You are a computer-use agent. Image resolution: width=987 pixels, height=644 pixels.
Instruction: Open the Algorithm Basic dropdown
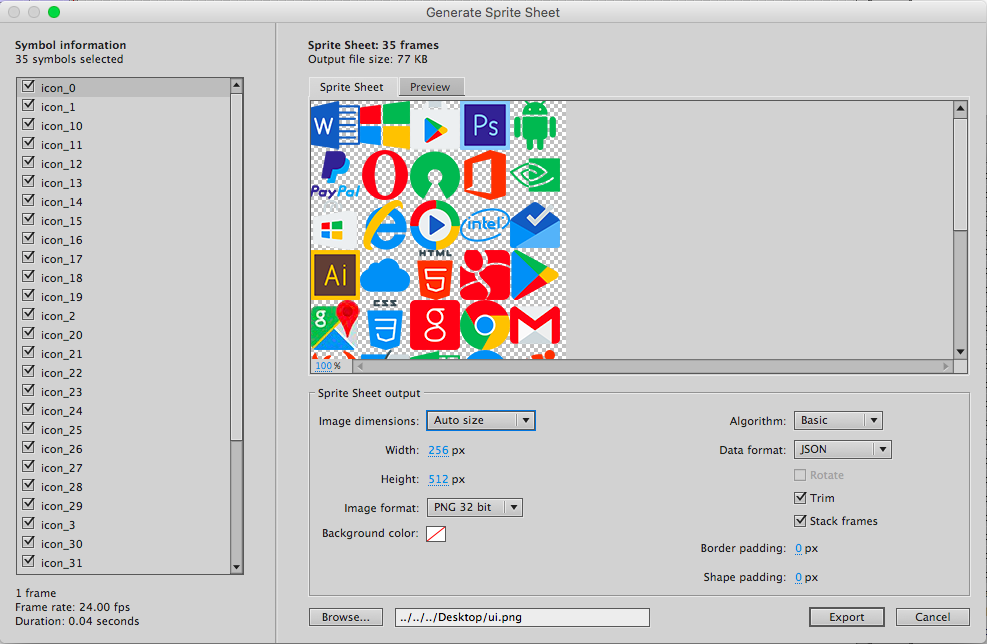(x=838, y=421)
